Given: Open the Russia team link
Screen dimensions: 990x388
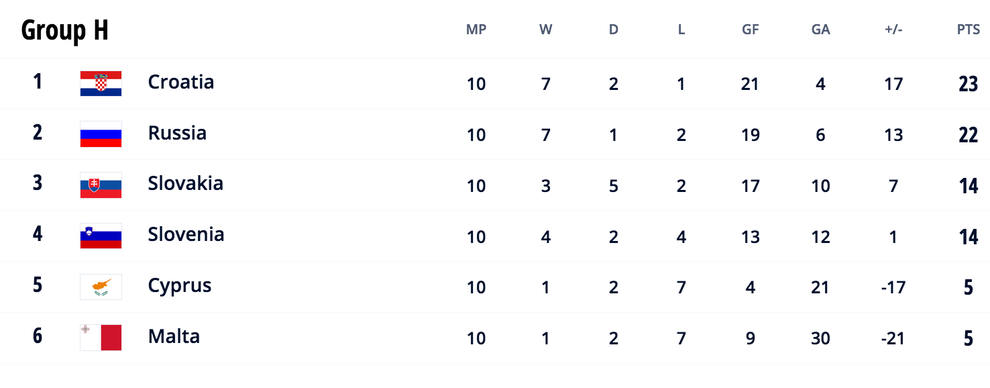Looking at the screenshot, I should click(177, 133).
